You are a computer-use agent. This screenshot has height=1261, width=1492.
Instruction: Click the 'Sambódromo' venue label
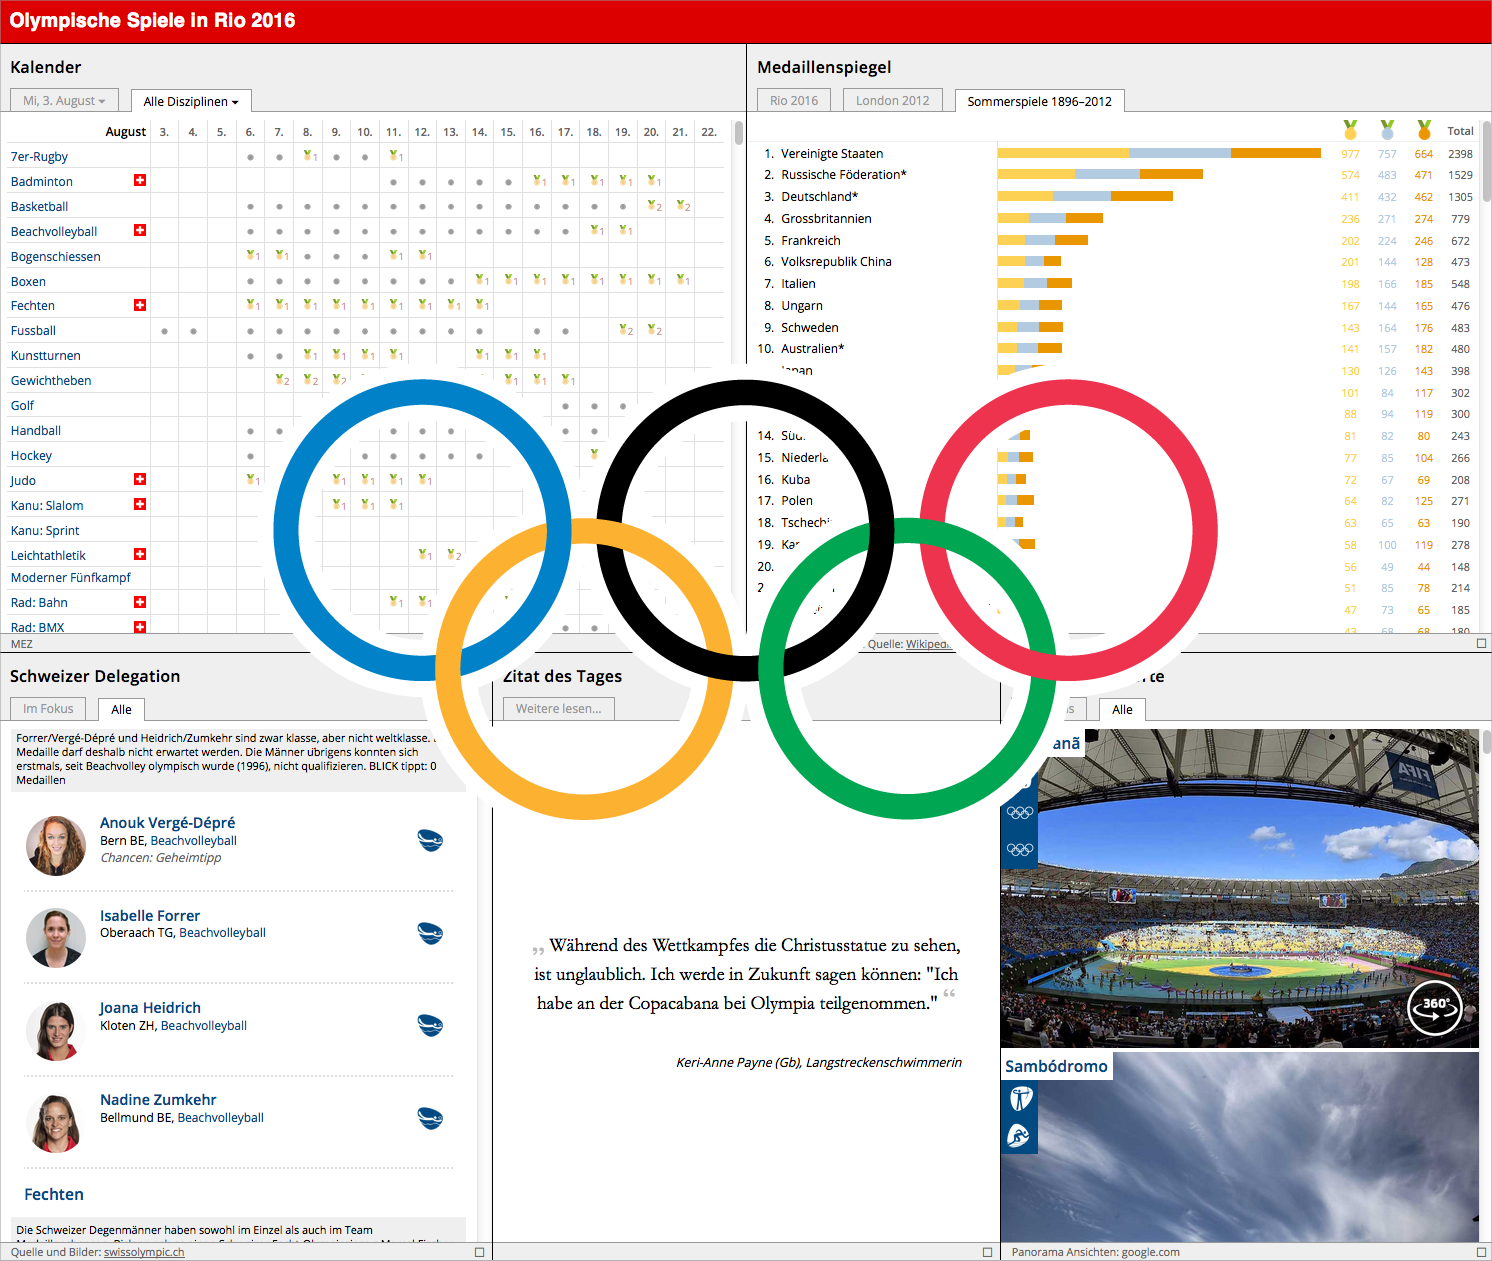(1056, 1066)
